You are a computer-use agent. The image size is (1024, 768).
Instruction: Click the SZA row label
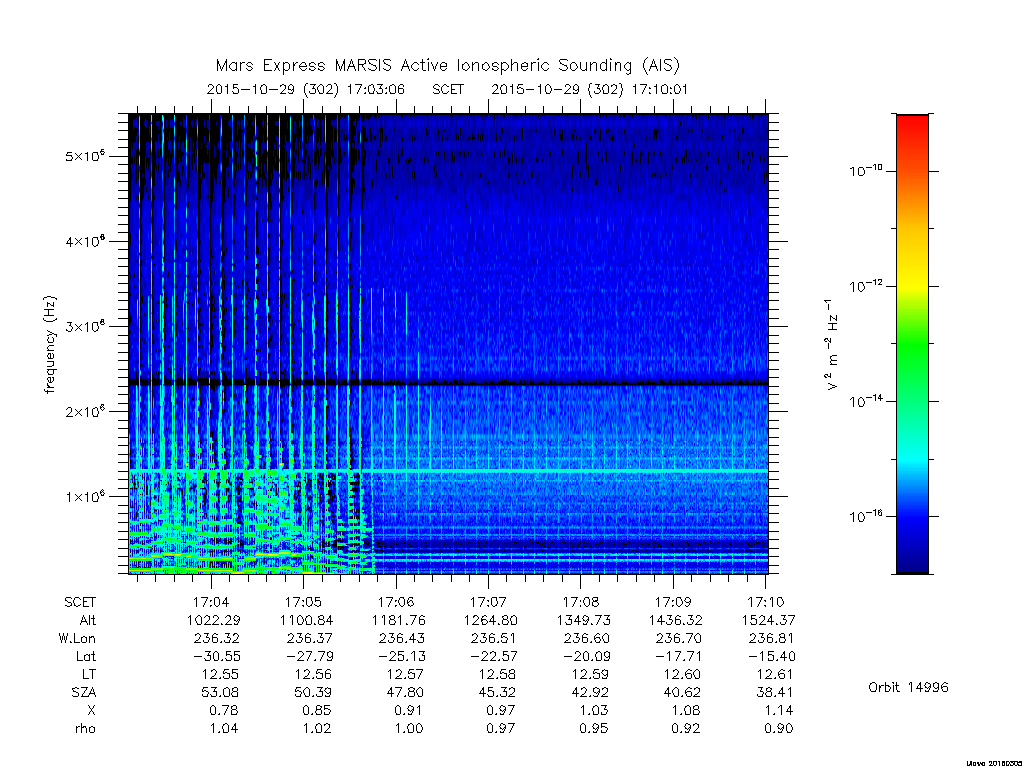click(84, 692)
